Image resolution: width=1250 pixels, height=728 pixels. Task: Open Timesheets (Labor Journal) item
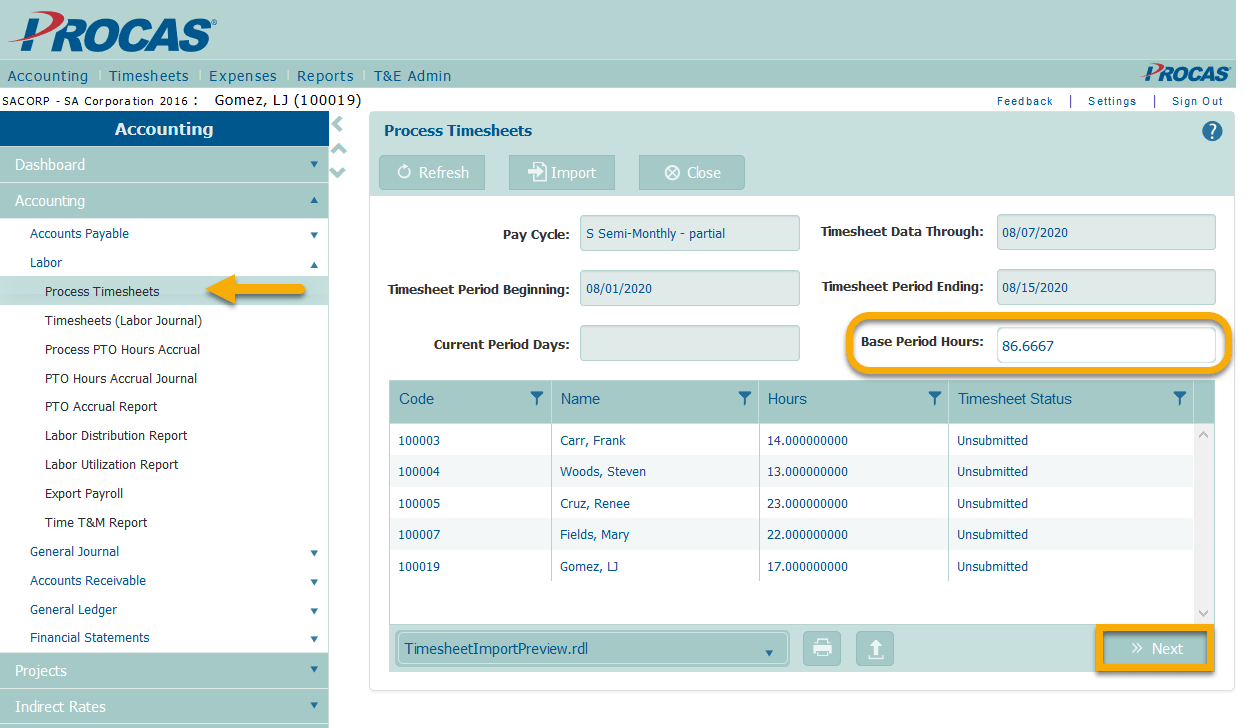123,321
